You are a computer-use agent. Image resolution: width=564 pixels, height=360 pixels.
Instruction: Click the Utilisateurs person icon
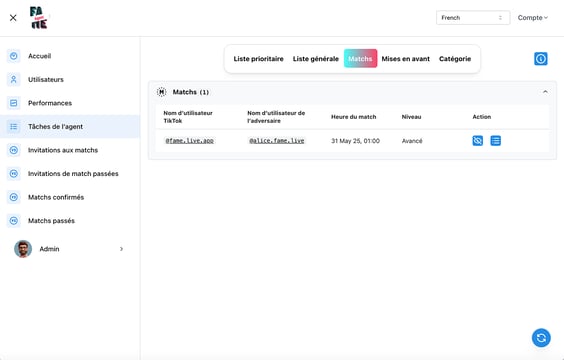click(14, 79)
